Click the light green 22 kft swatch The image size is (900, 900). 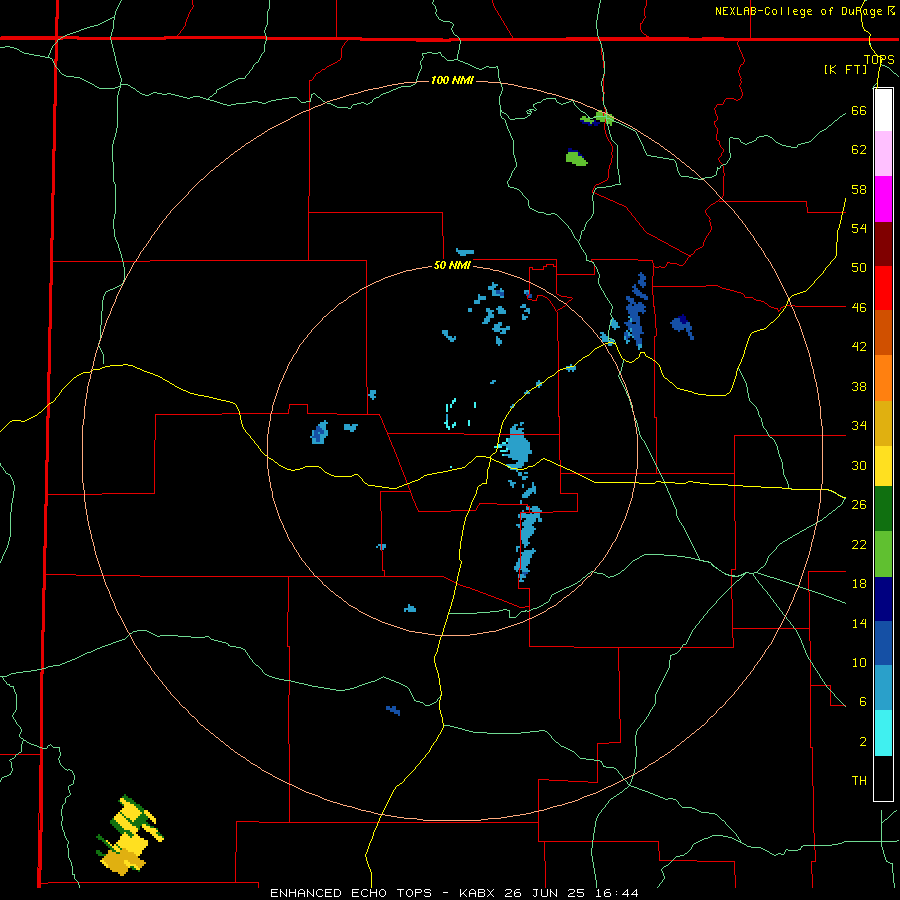pos(883,554)
